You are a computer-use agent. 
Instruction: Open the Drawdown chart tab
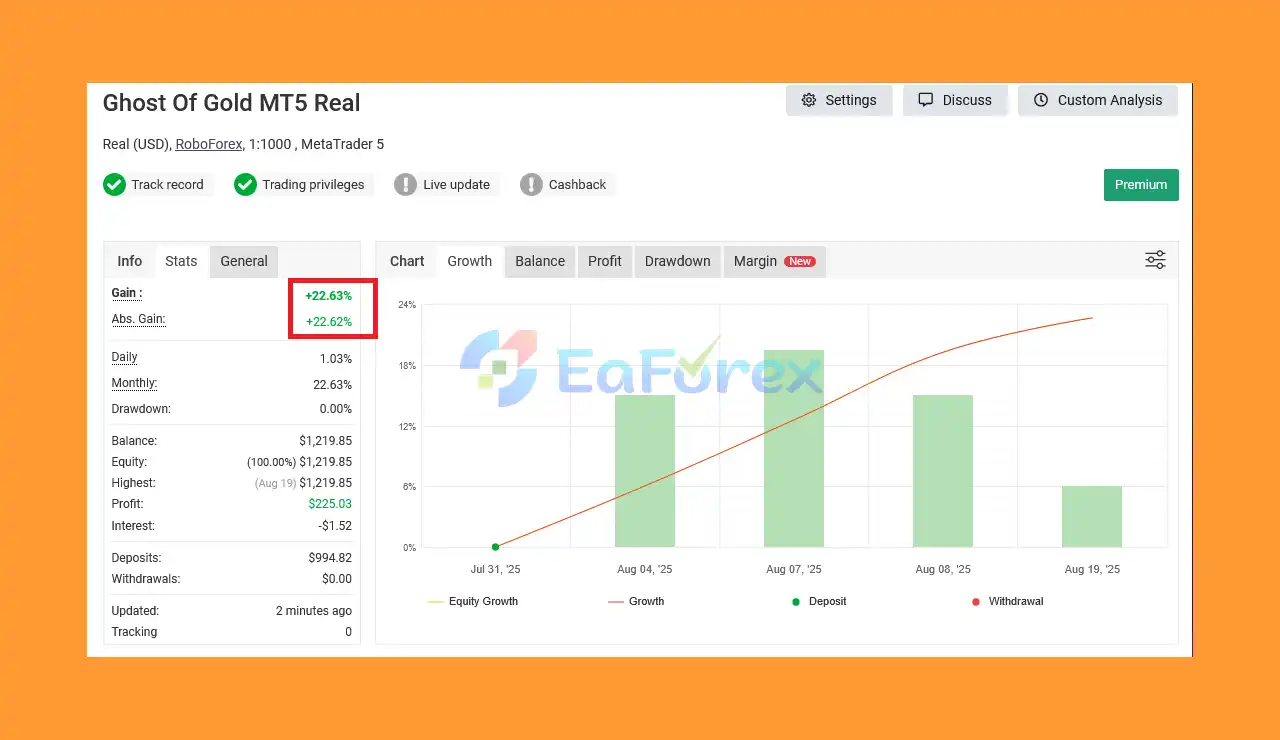(x=677, y=261)
